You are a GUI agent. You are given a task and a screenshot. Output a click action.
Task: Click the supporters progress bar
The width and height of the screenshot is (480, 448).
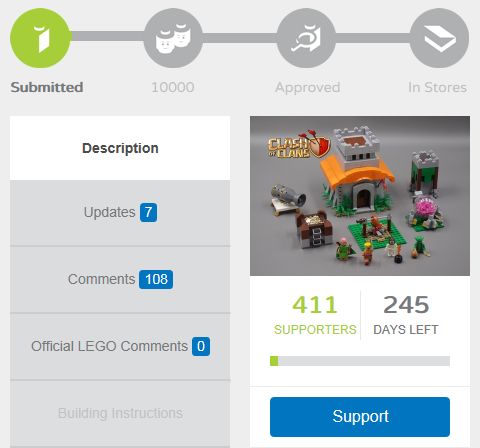point(360,361)
